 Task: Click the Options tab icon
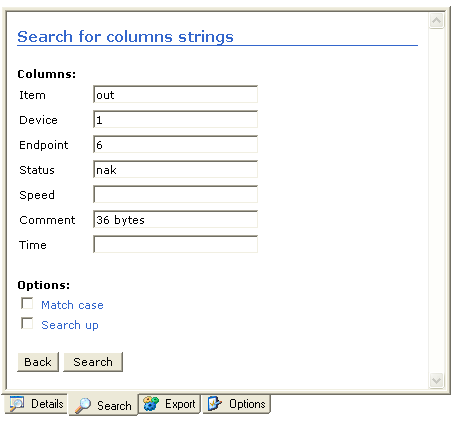pos(215,404)
